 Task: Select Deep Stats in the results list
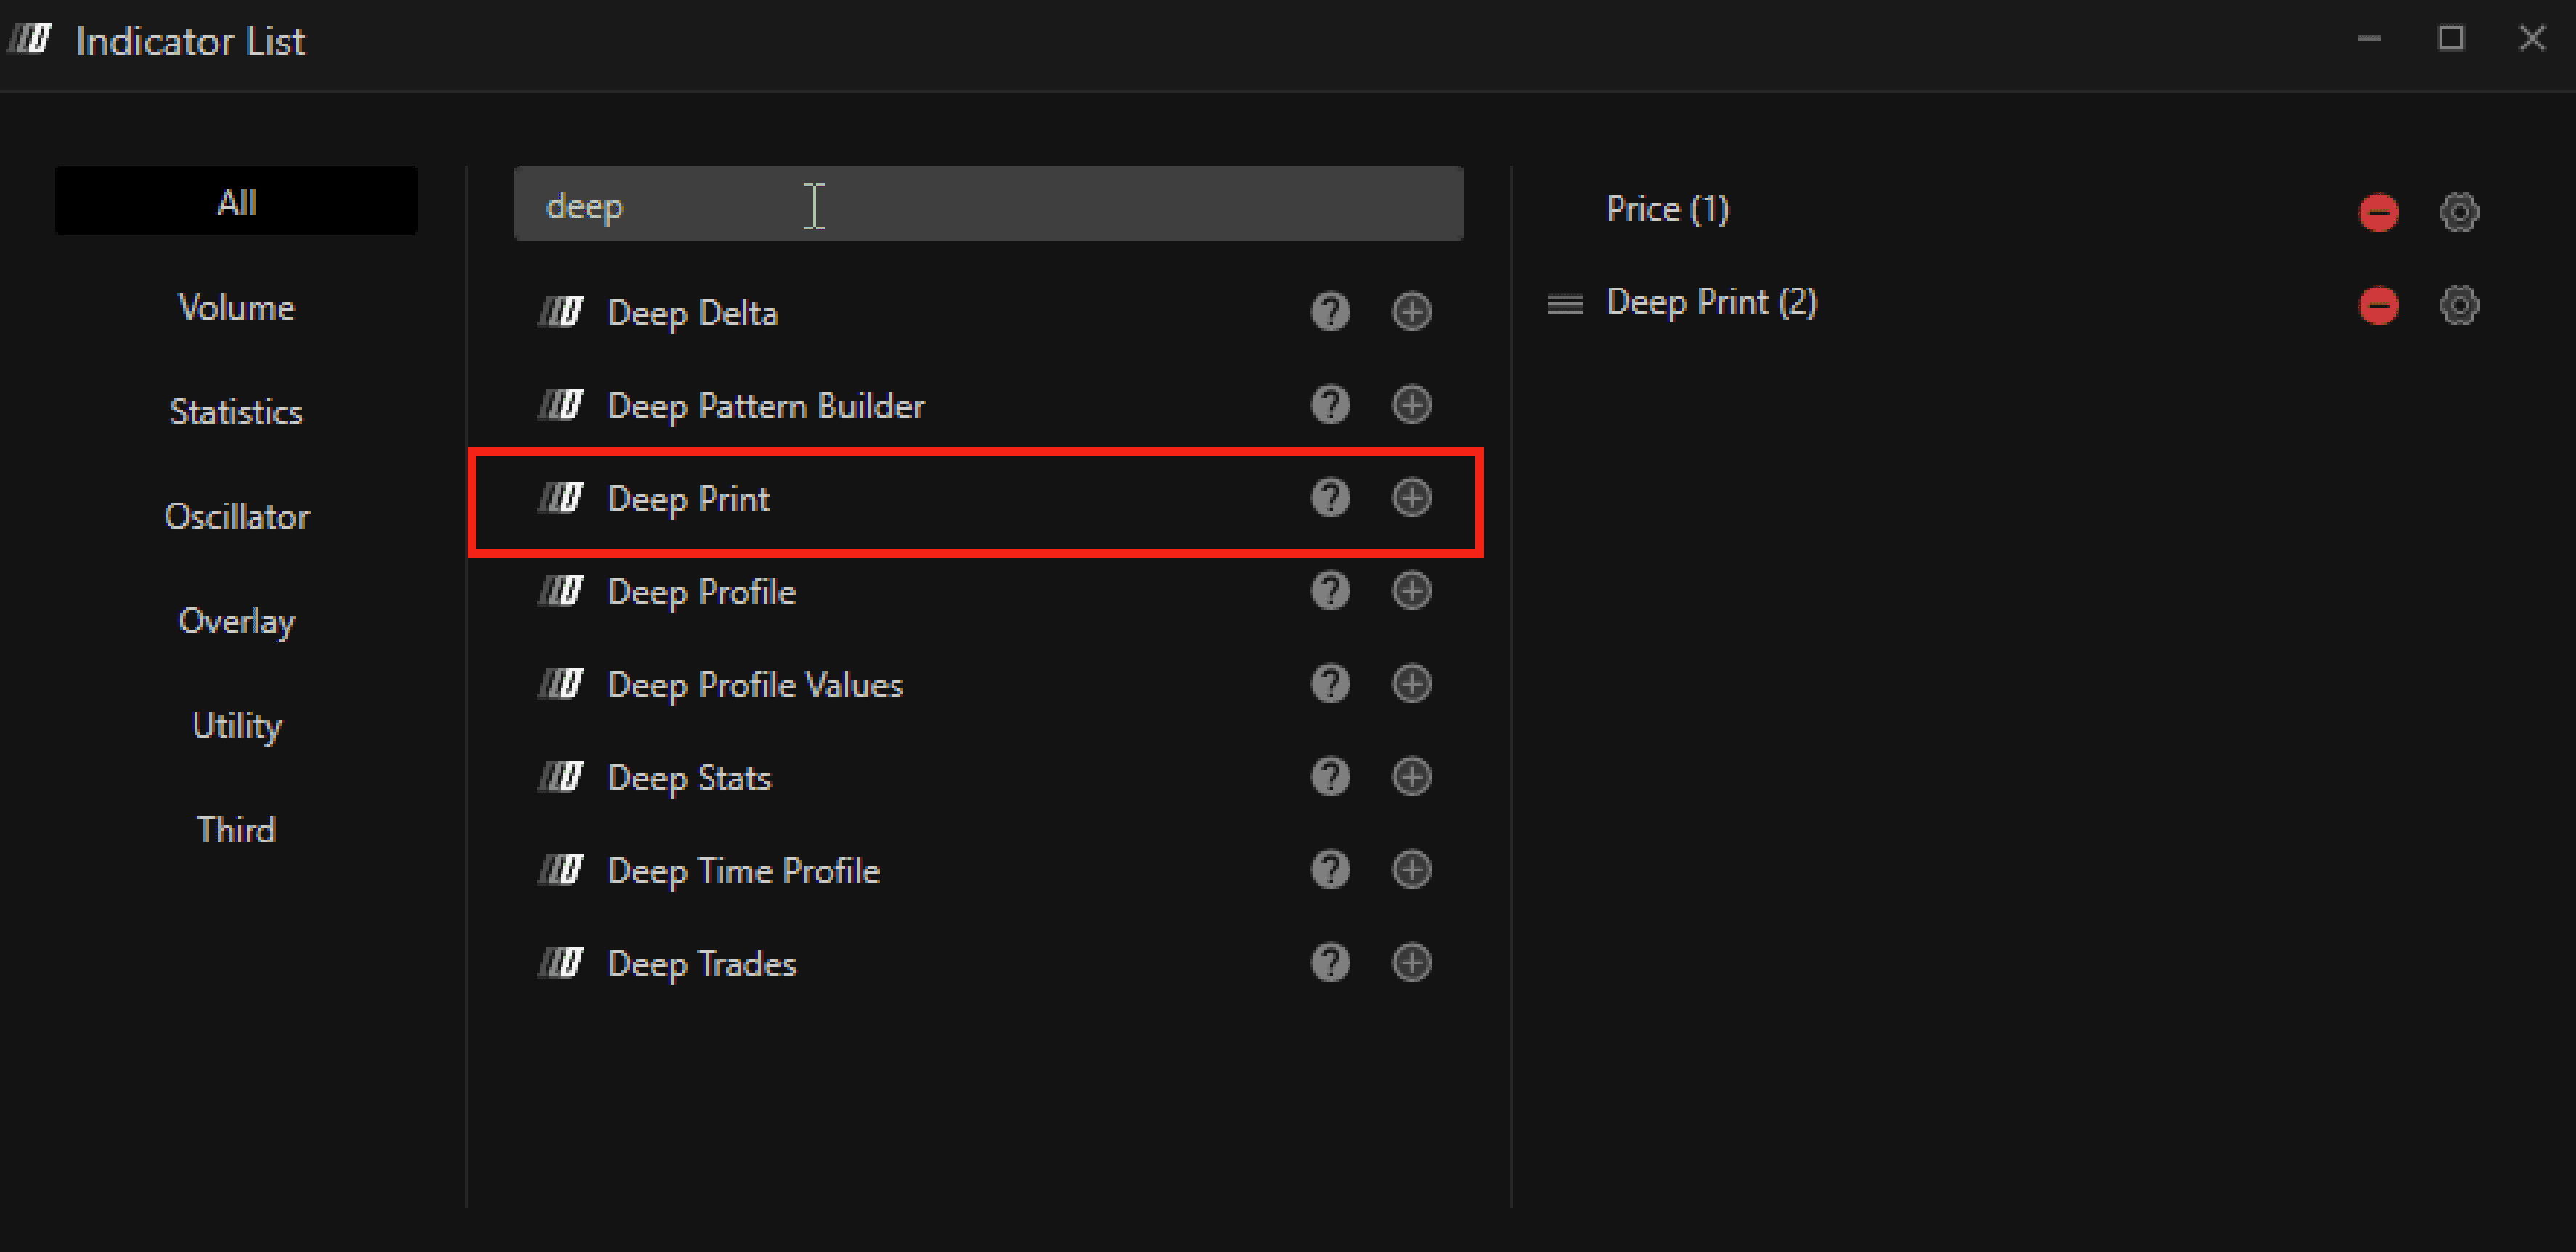(689, 778)
